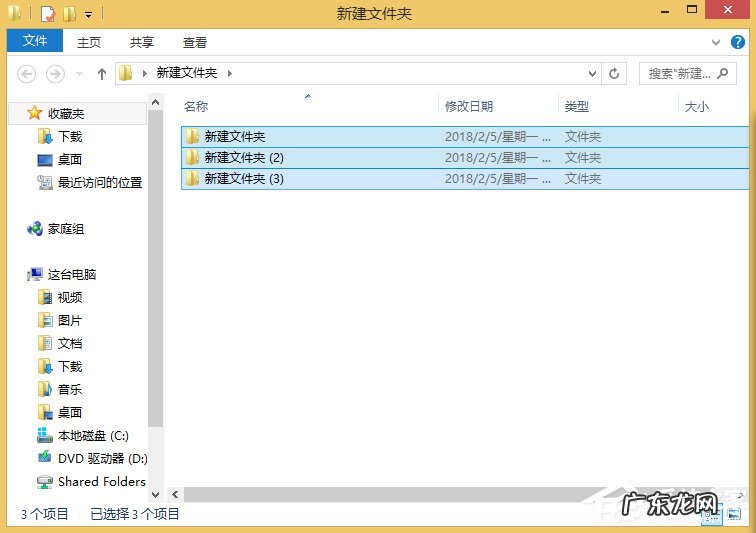Click horizontal scrollbar left arrow
The width and height of the screenshot is (756, 533).
pyautogui.click(x=175, y=494)
